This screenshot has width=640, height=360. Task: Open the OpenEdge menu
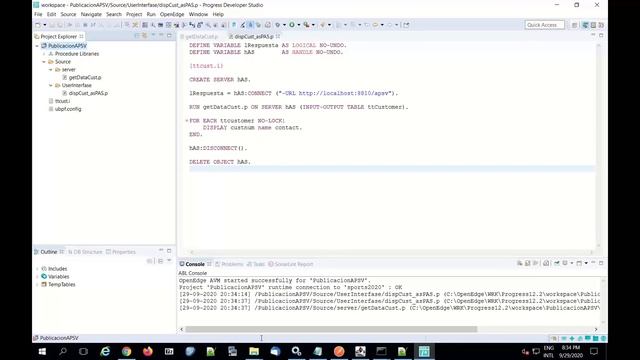[x=172, y=14]
